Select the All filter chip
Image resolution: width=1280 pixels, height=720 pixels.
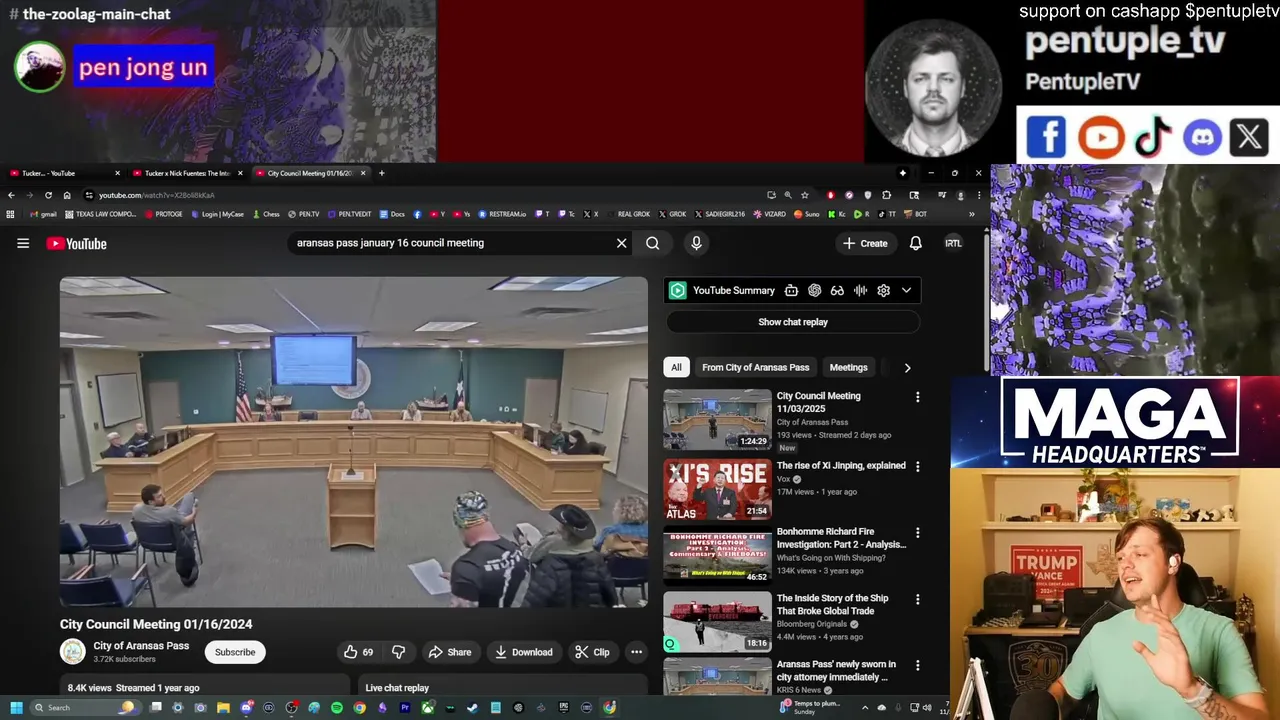point(676,367)
